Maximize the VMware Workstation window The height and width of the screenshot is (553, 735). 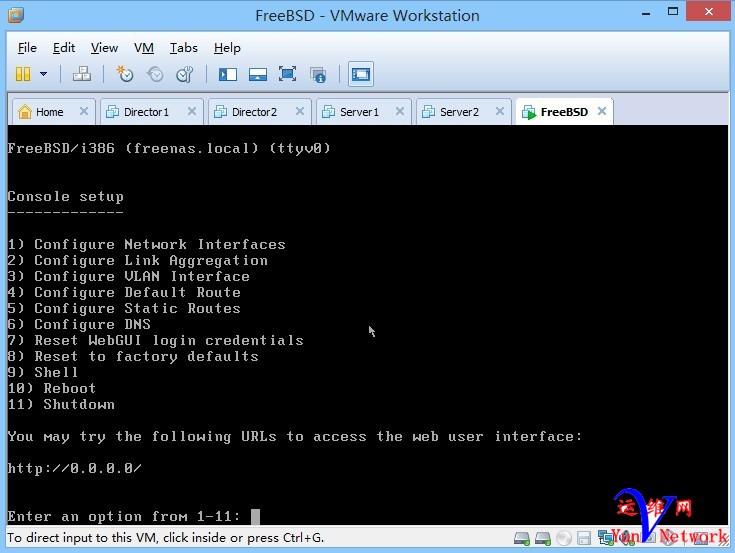tap(673, 12)
